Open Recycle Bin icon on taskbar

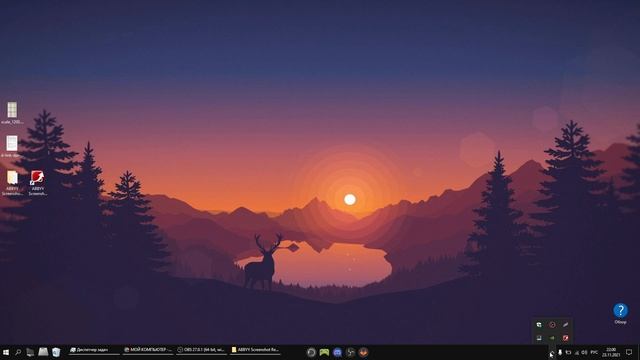(x=56, y=352)
